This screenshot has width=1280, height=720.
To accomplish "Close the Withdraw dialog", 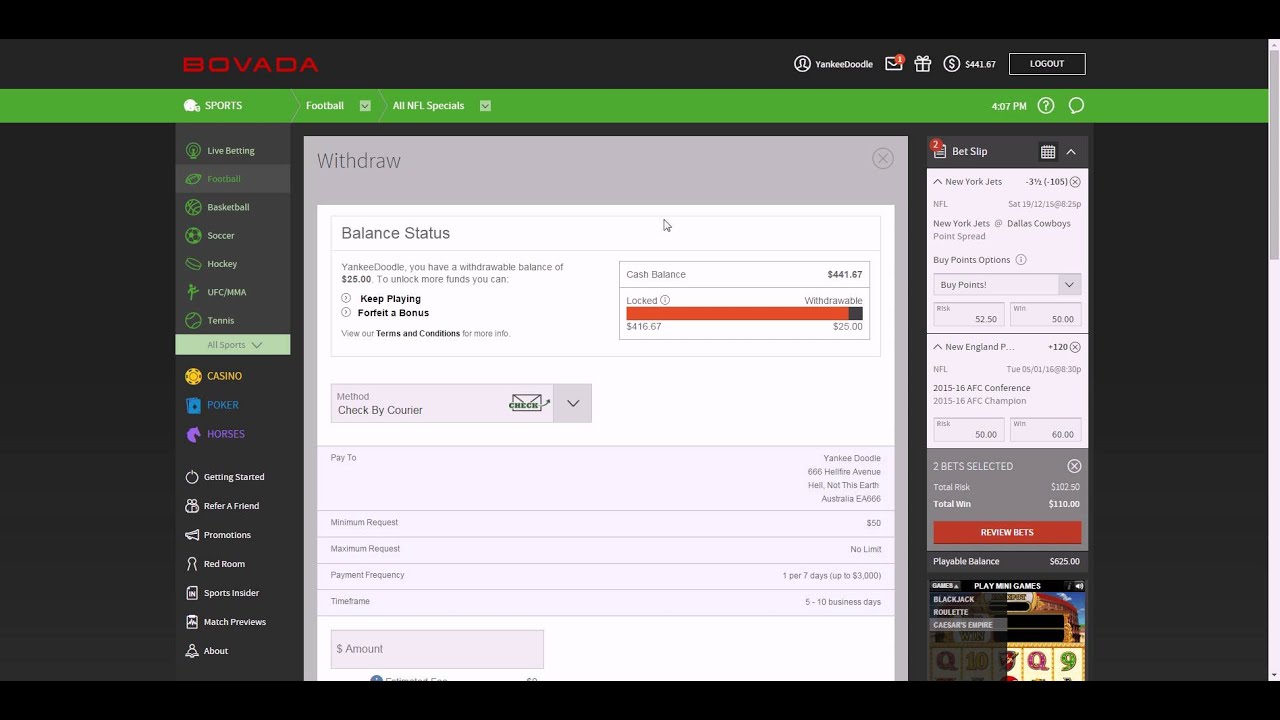I will click(x=882, y=158).
